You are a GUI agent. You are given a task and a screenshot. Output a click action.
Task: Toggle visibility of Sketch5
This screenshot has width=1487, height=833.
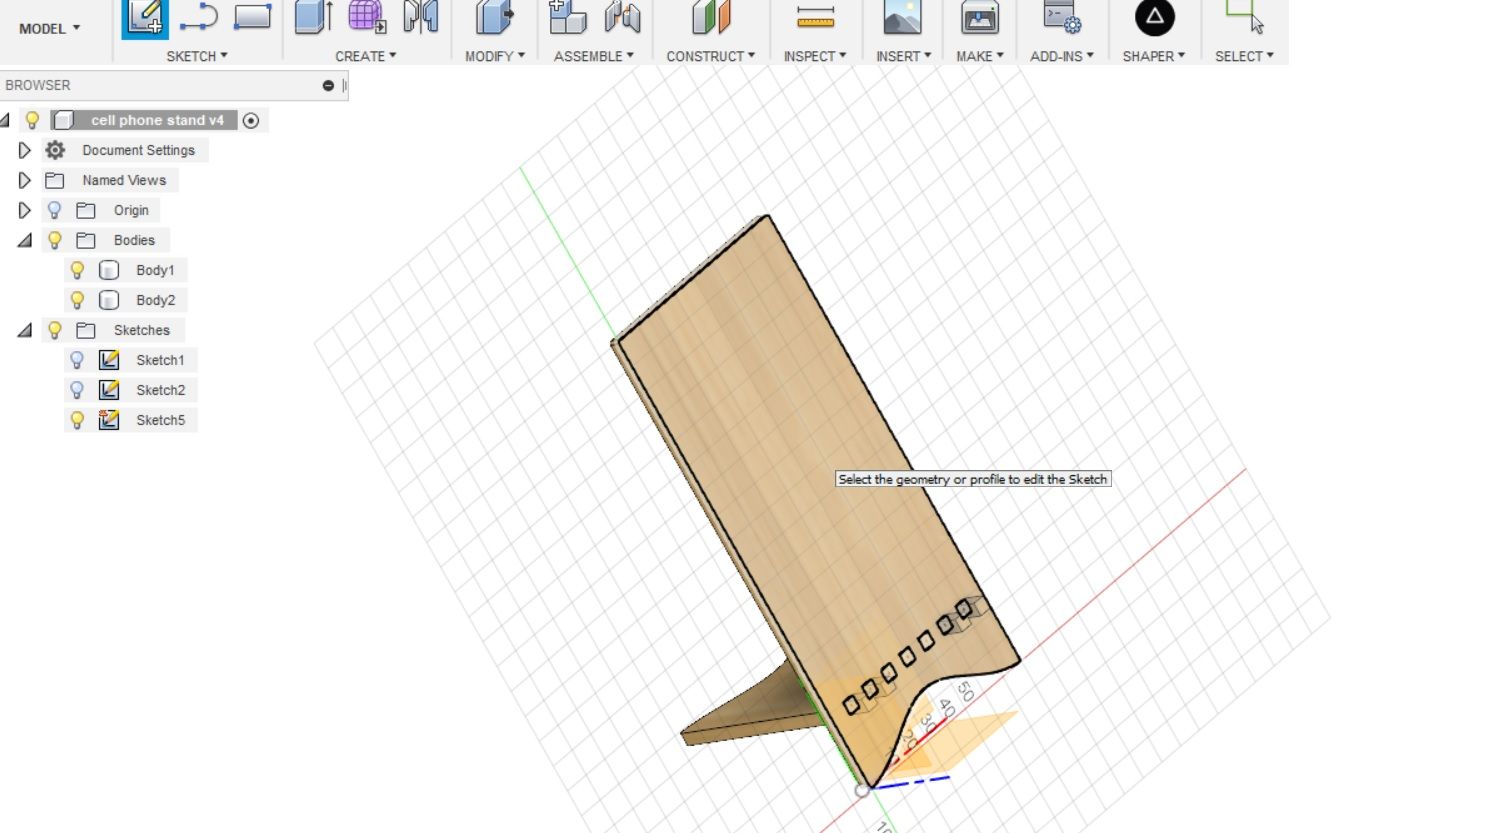[x=78, y=420]
